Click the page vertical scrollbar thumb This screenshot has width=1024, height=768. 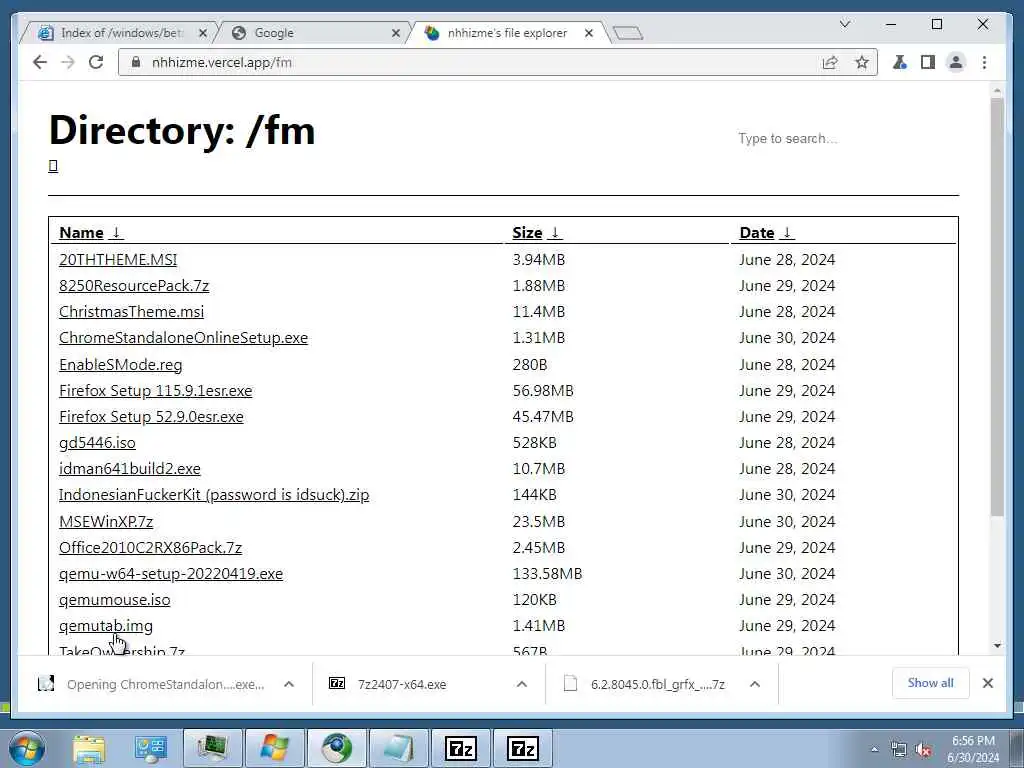click(x=997, y=307)
